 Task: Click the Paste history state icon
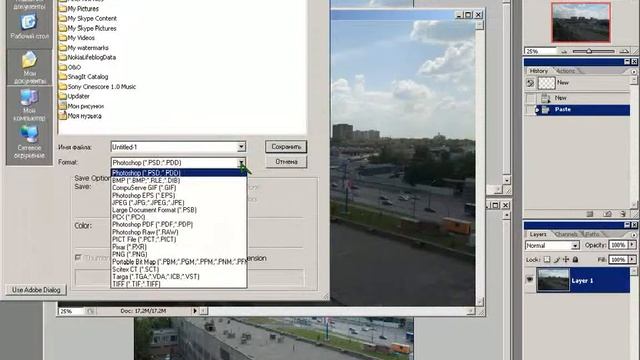545,110
